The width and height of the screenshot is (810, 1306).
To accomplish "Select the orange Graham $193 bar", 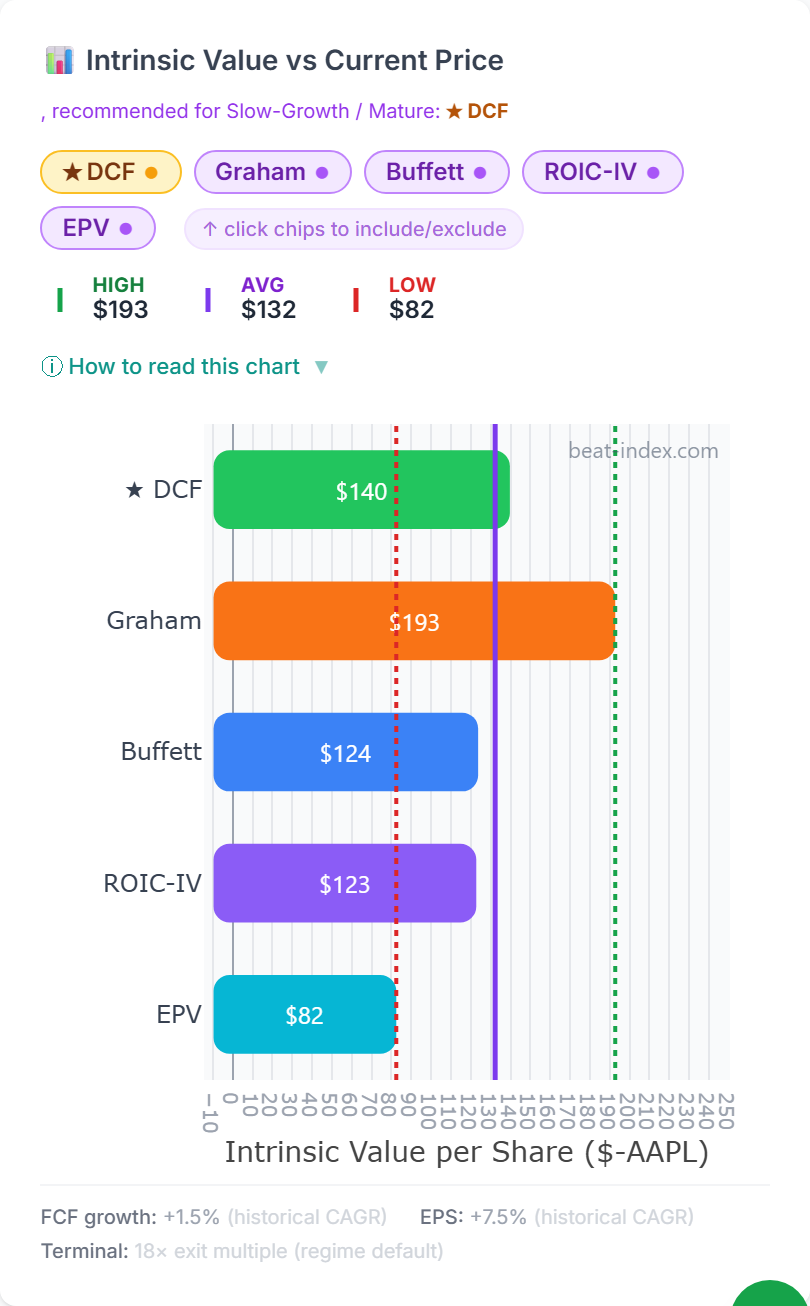I will (x=414, y=621).
